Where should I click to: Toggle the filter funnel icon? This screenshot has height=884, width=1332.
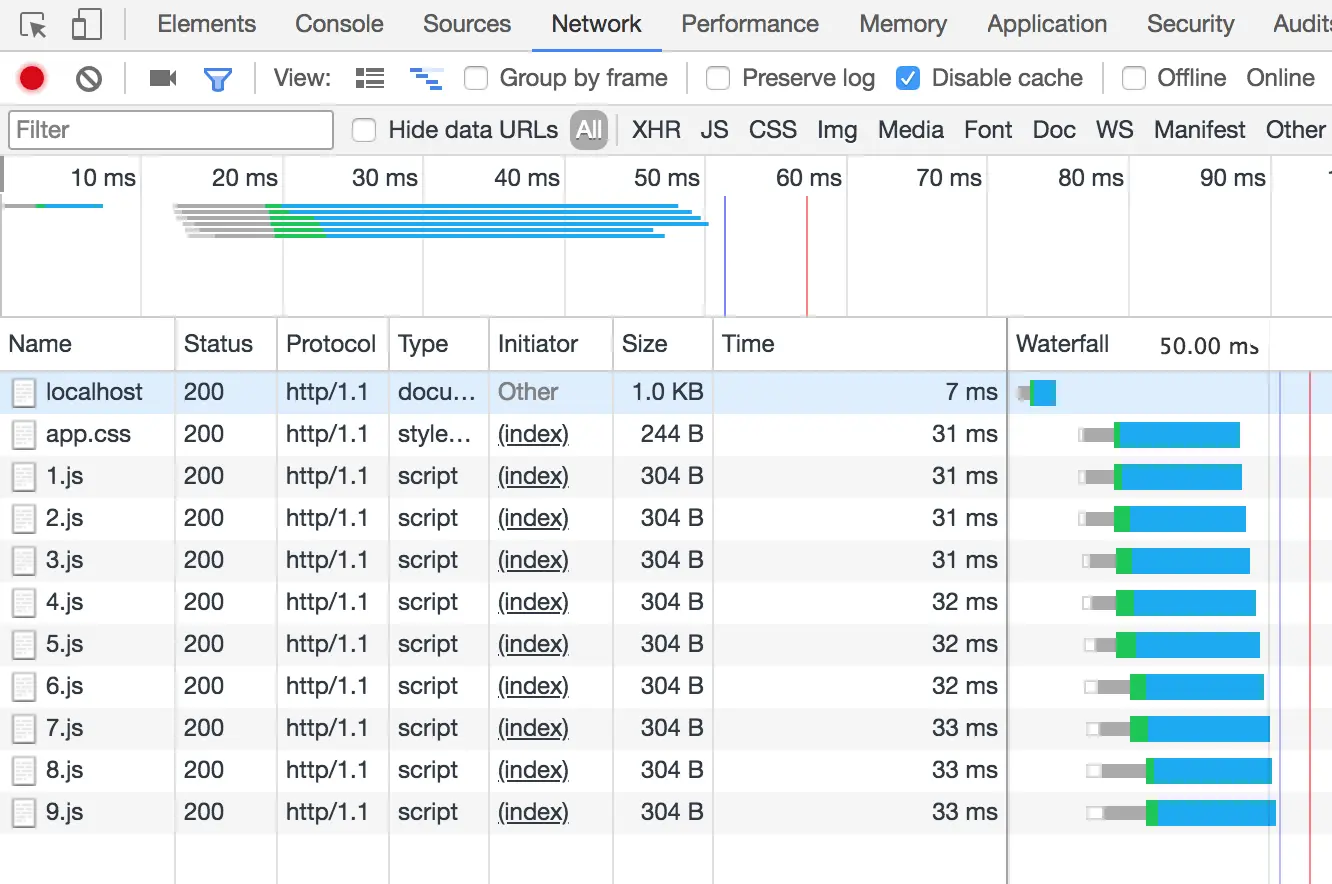(217, 79)
